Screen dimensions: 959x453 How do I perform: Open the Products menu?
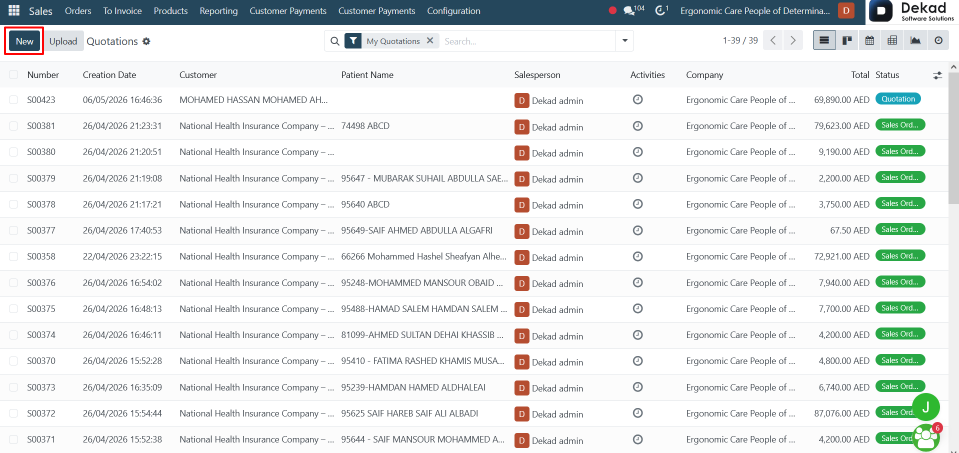tap(171, 11)
